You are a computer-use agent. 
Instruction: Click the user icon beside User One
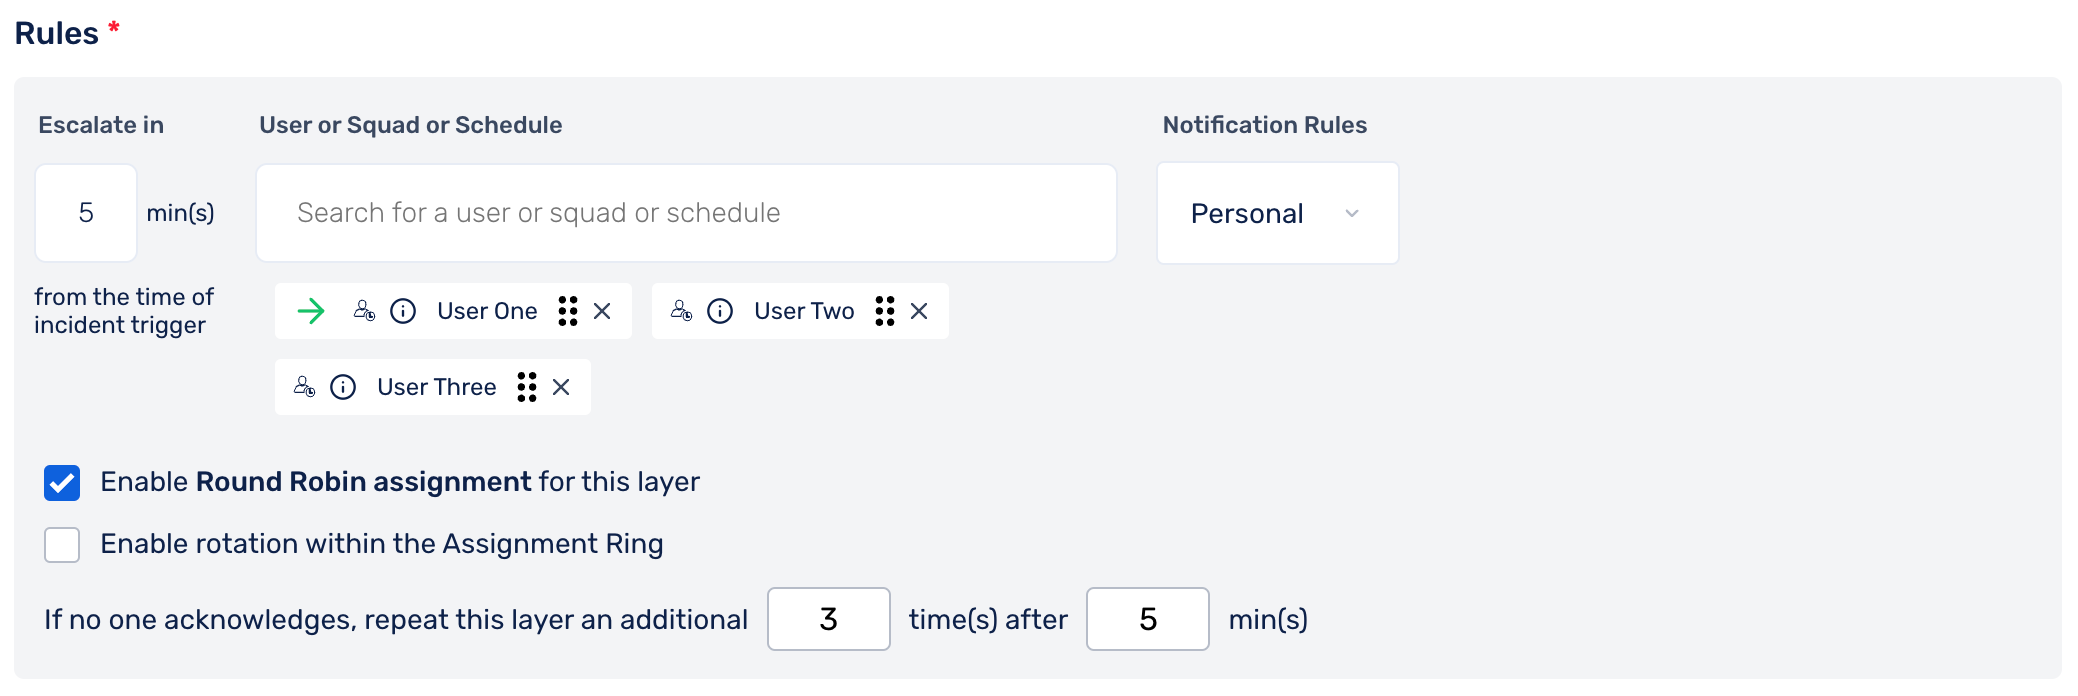point(364,311)
